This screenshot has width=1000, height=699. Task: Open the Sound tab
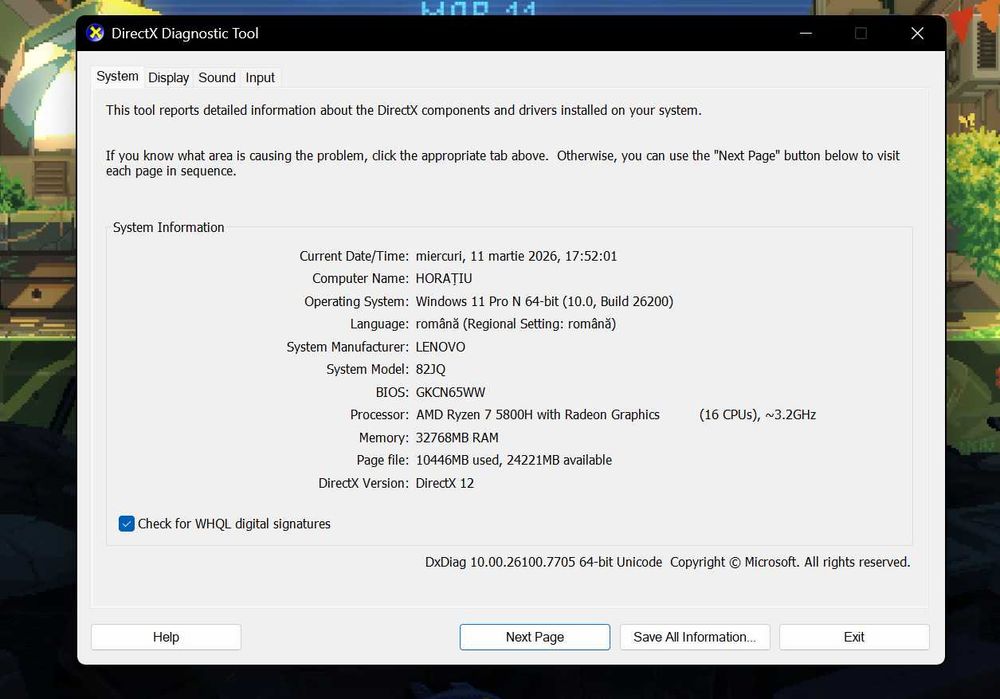tap(217, 78)
